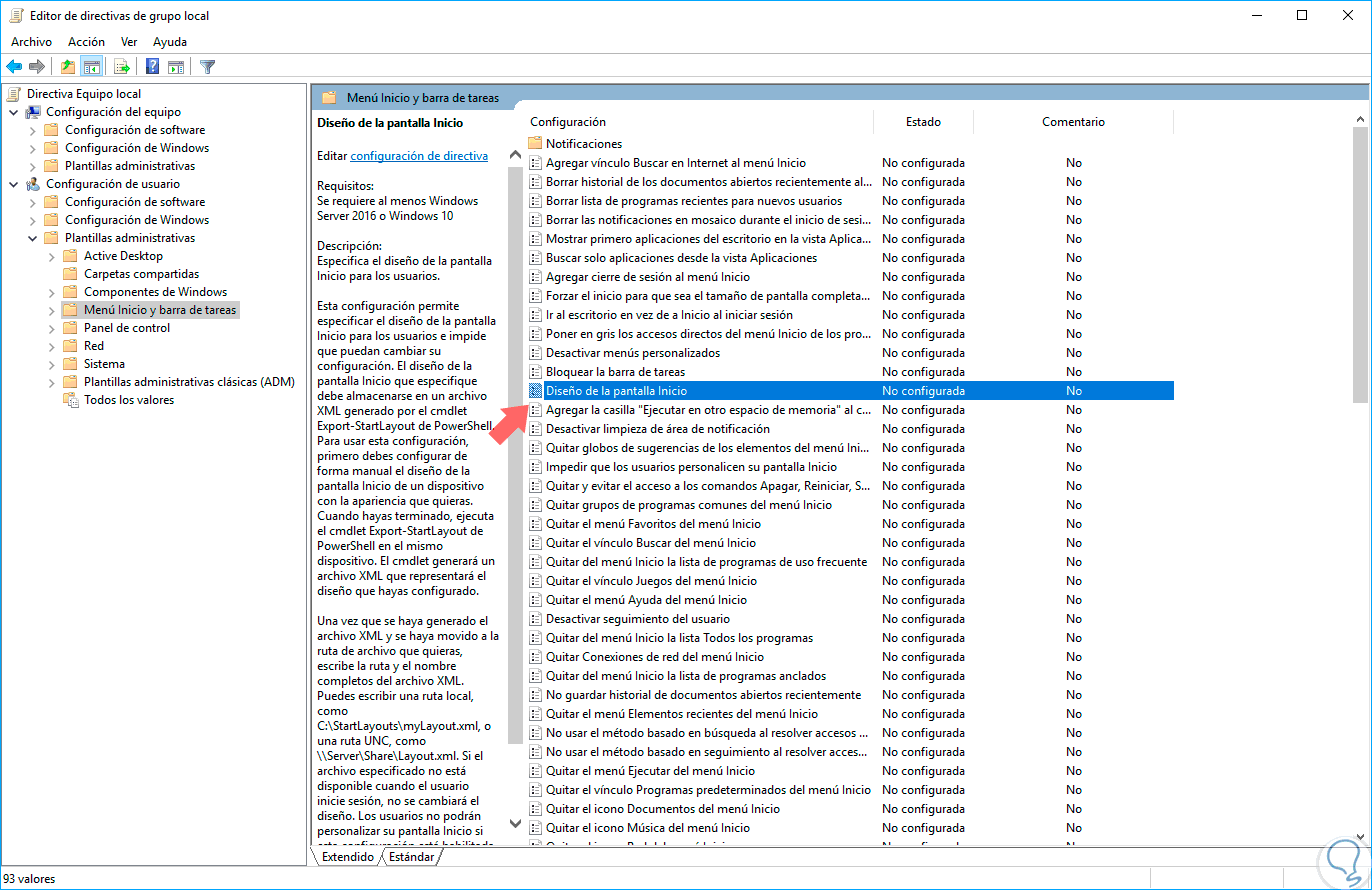Expand Plantillas administrativas clásicas (ADM)
Image resolution: width=1372 pixels, height=890 pixels.
click(52, 382)
